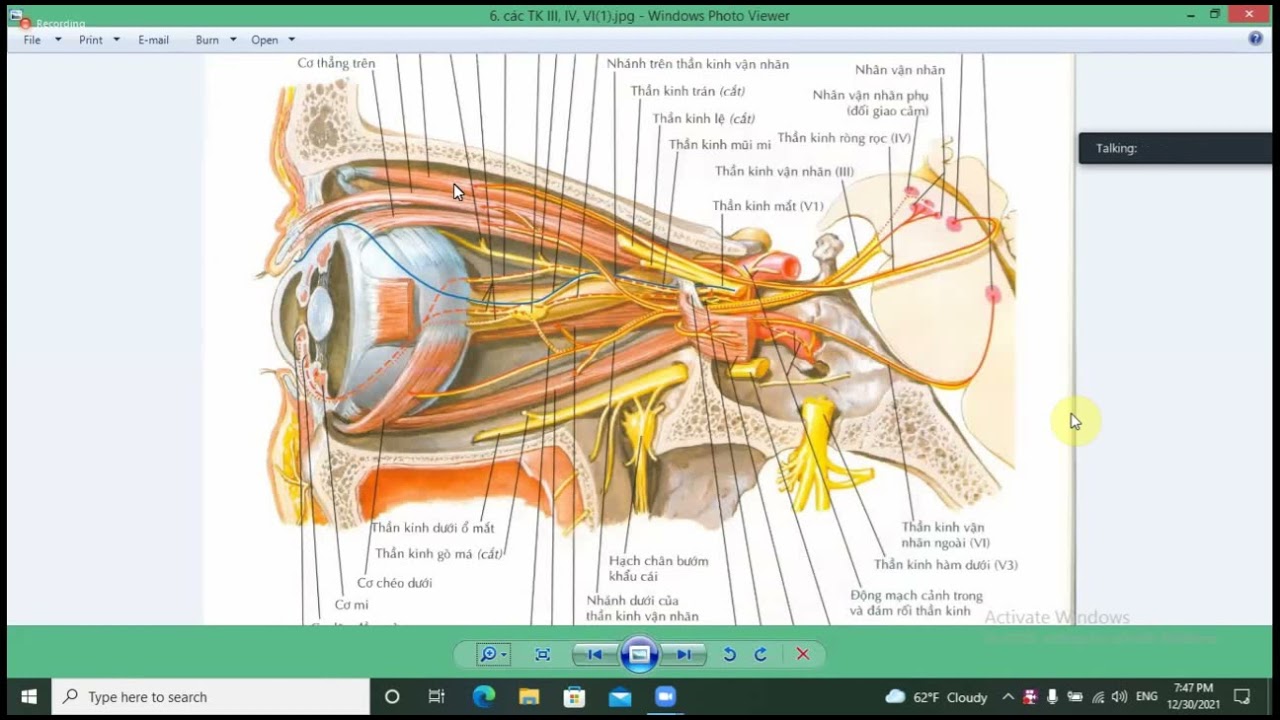The image size is (1280, 720).
Task: Click the fit-to-window actual size icon
Action: point(542,655)
